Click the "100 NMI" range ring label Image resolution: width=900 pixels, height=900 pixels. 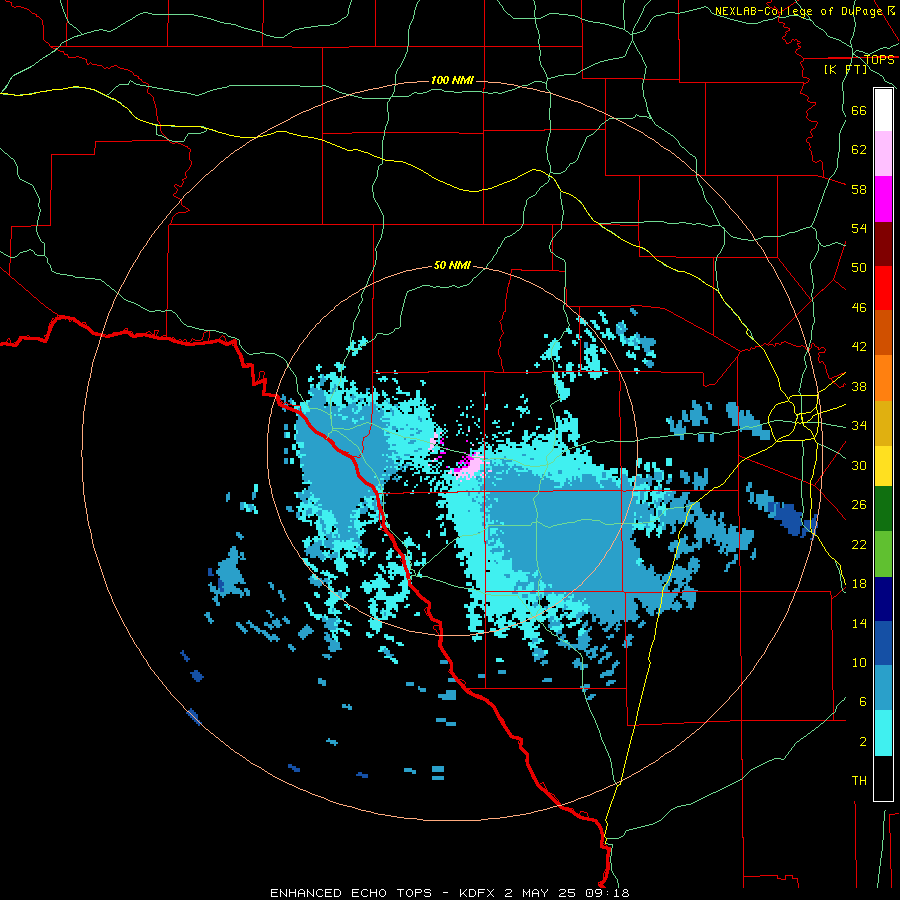point(452,80)
